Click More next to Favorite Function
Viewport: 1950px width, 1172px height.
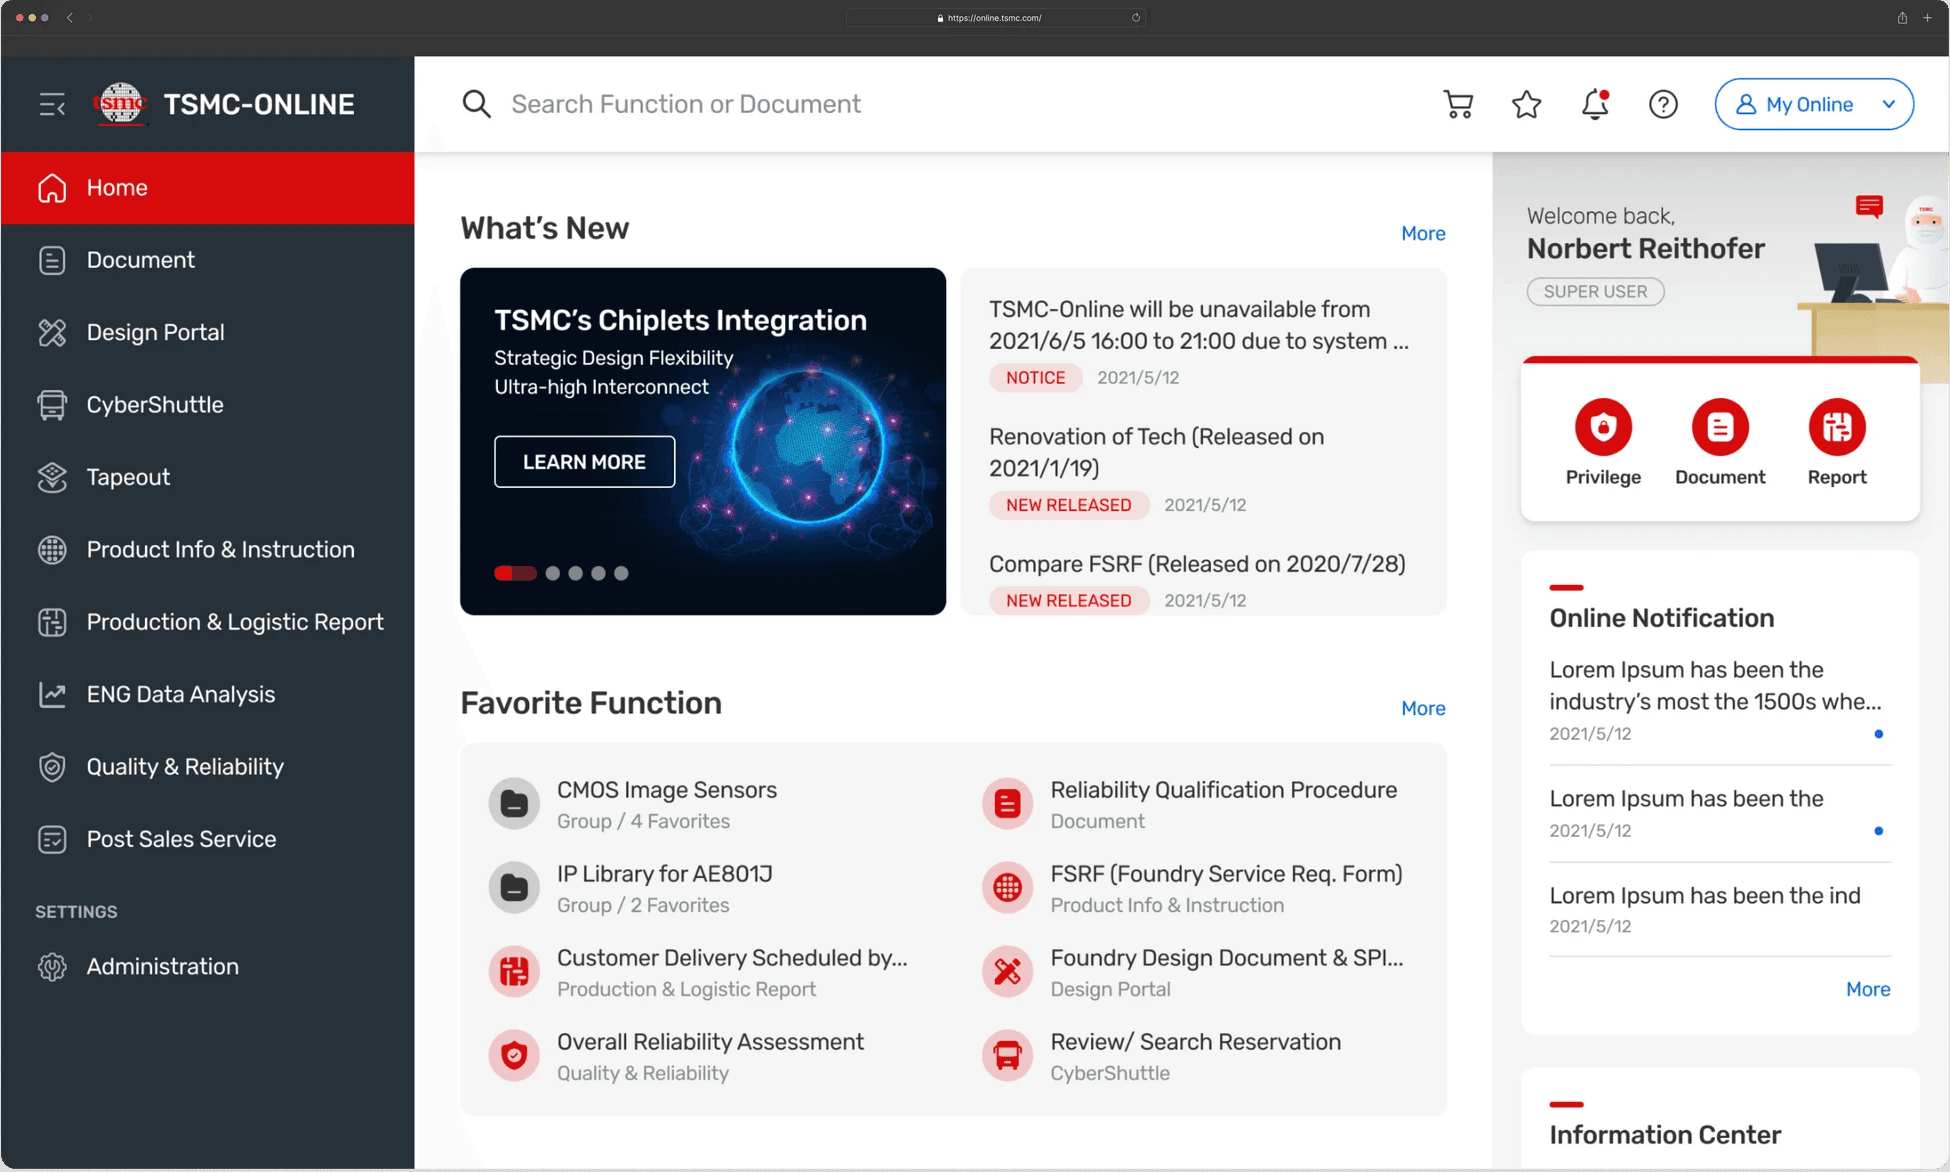1423,708
